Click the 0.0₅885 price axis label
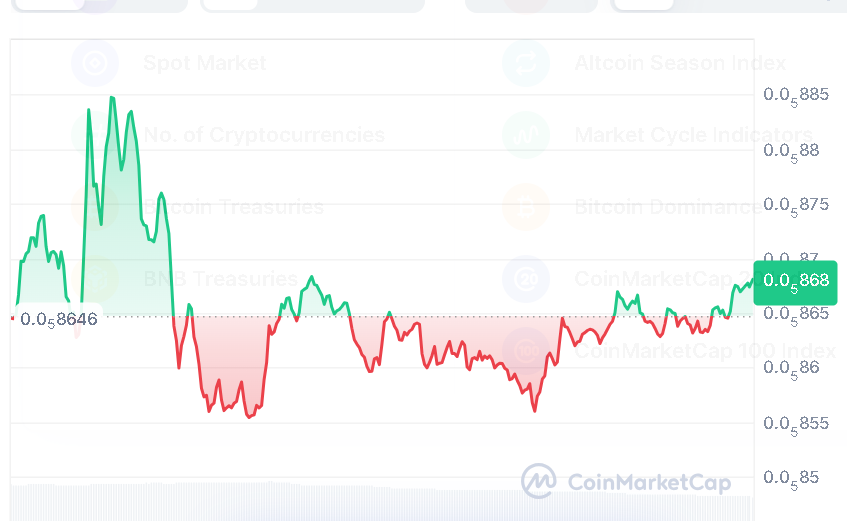Viewport: 847px width, 521px height. coord(796,95)
